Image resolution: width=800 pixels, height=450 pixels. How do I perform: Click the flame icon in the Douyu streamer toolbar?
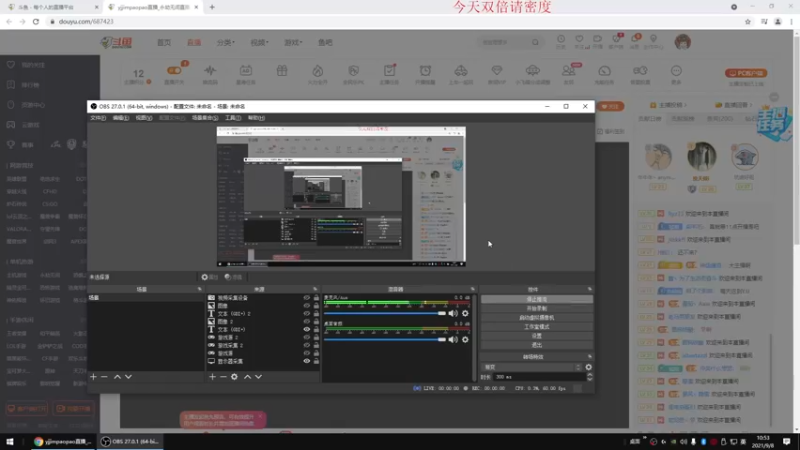pyautogui.click(x=318, y=71)
